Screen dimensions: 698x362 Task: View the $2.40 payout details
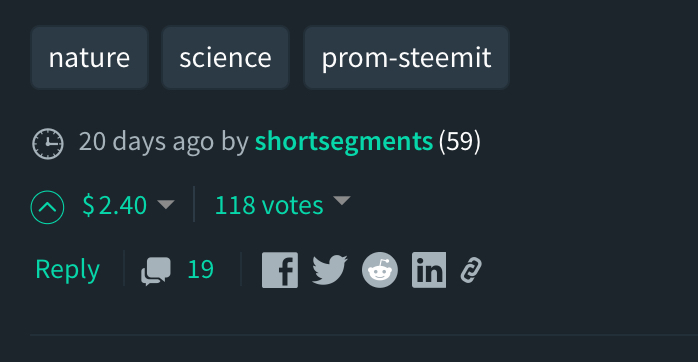pyautogui.click(x=115, y=205)
